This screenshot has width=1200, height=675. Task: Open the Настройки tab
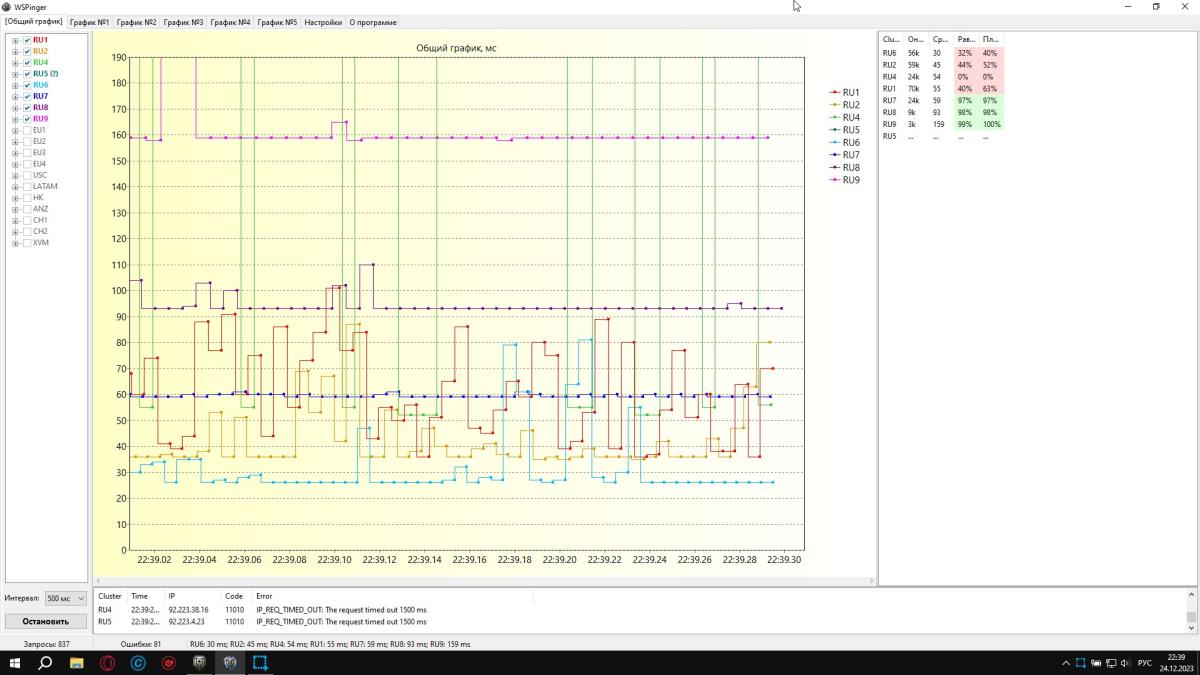322,22
